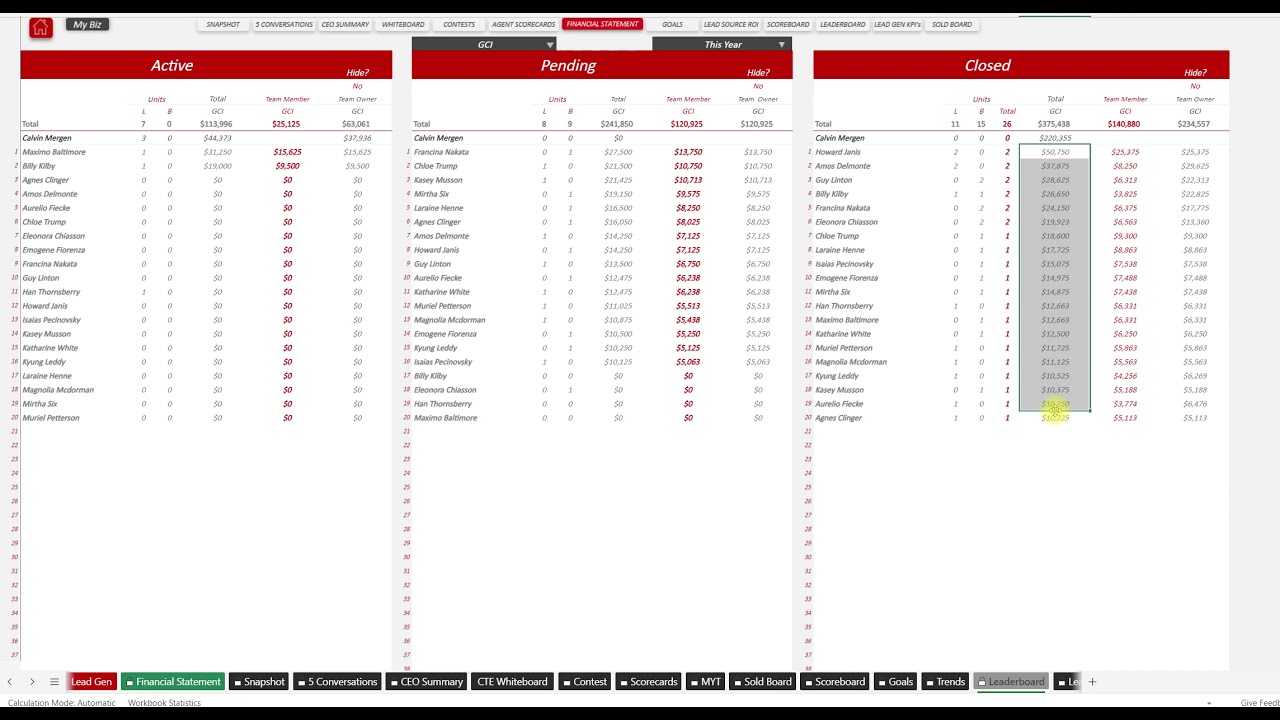Select Active total GCI $113,996 cell
This screenshot has height=720, width=1280.
[x=216, y=124]
